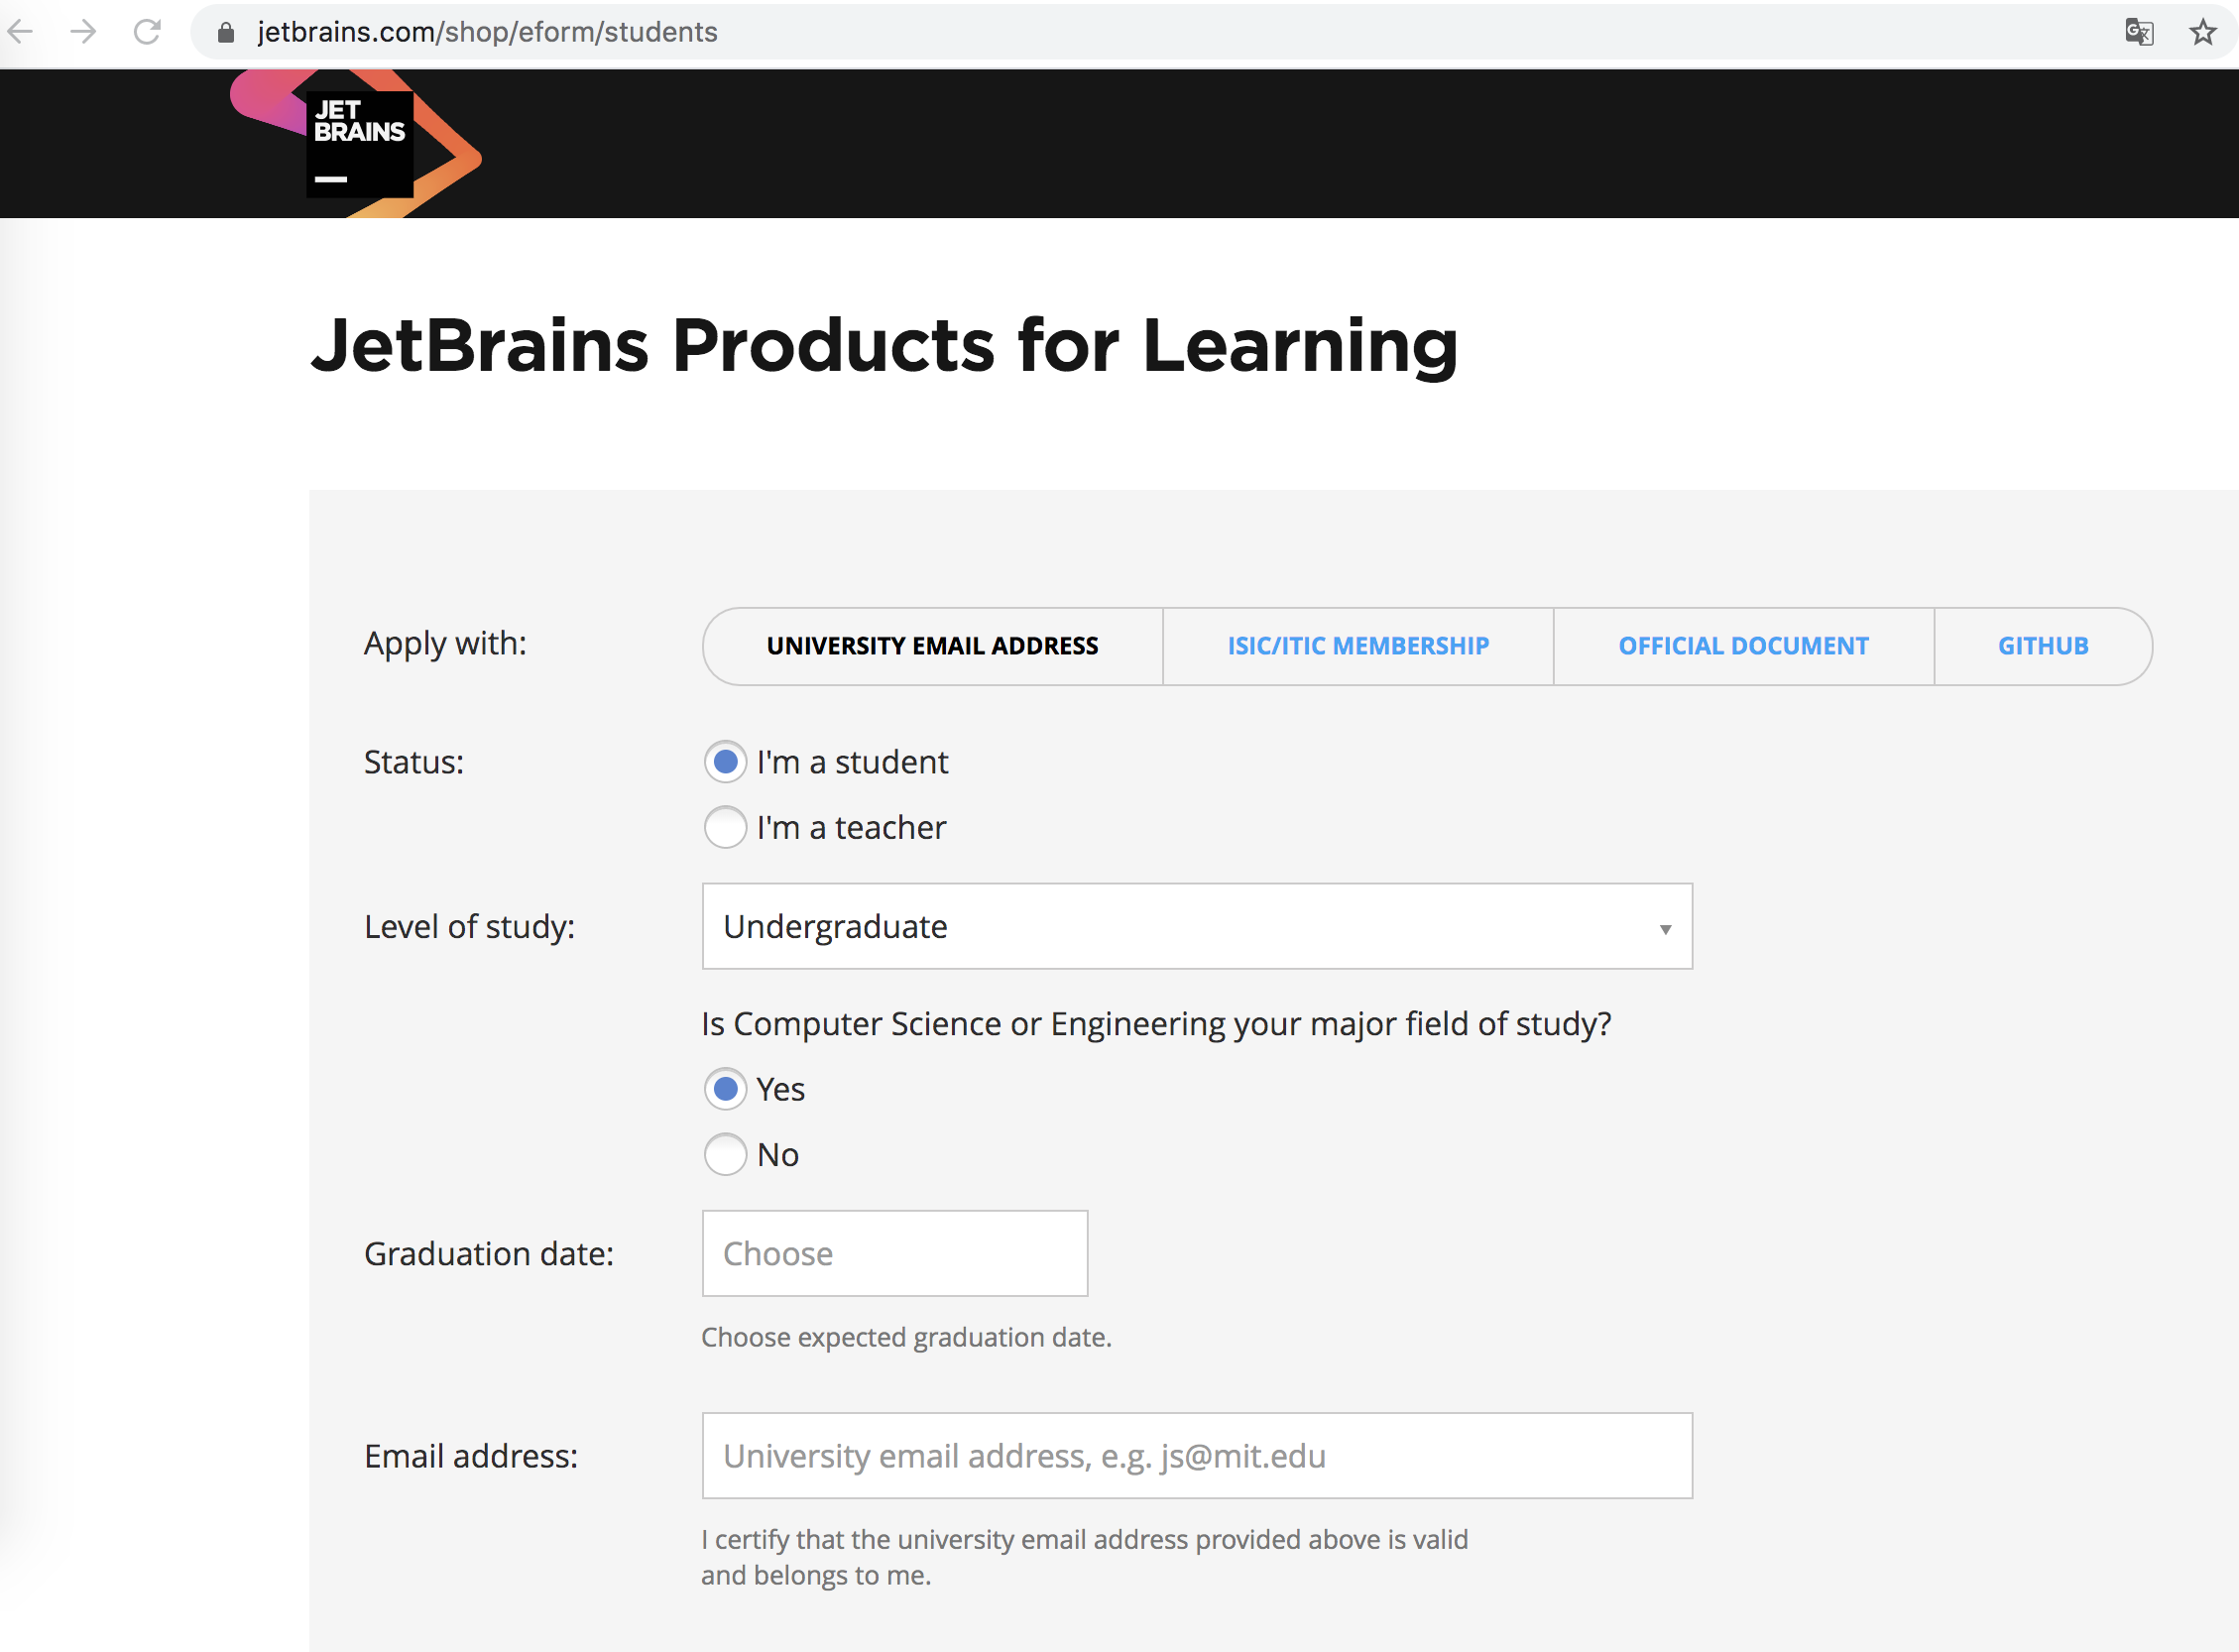
Task: Click the "Graduation date:" label
Action: coord(489,1254)
